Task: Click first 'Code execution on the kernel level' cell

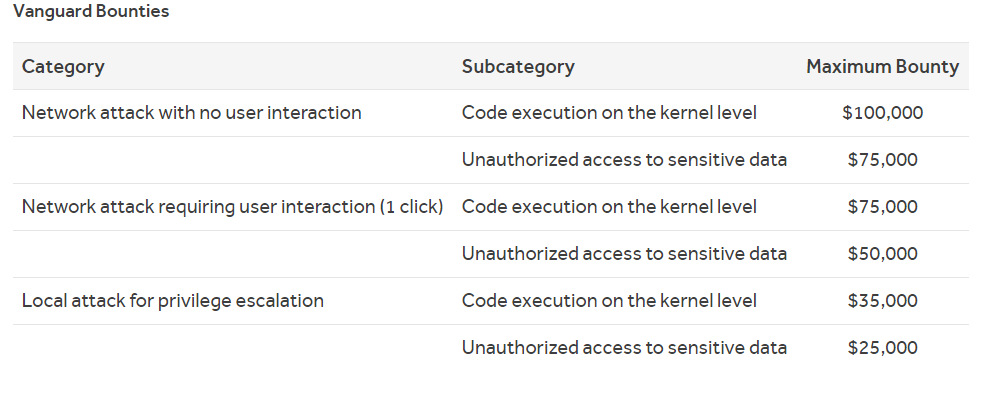Action: pos(609,113)
